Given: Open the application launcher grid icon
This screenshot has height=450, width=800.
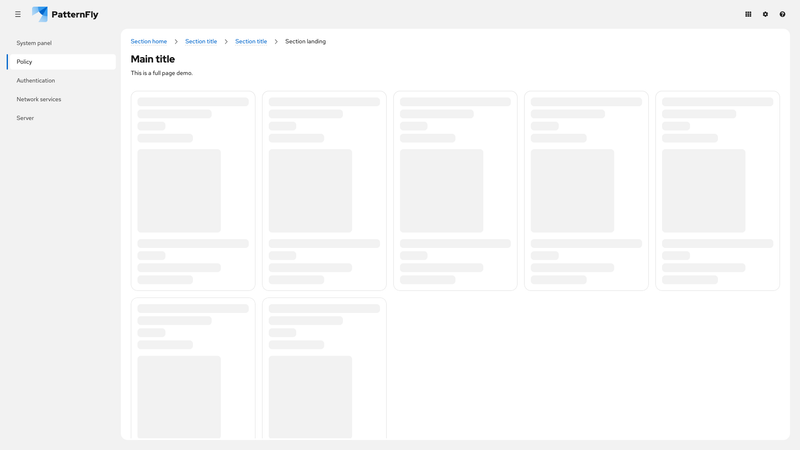Looking at the screenshot, I should (748, 14).
